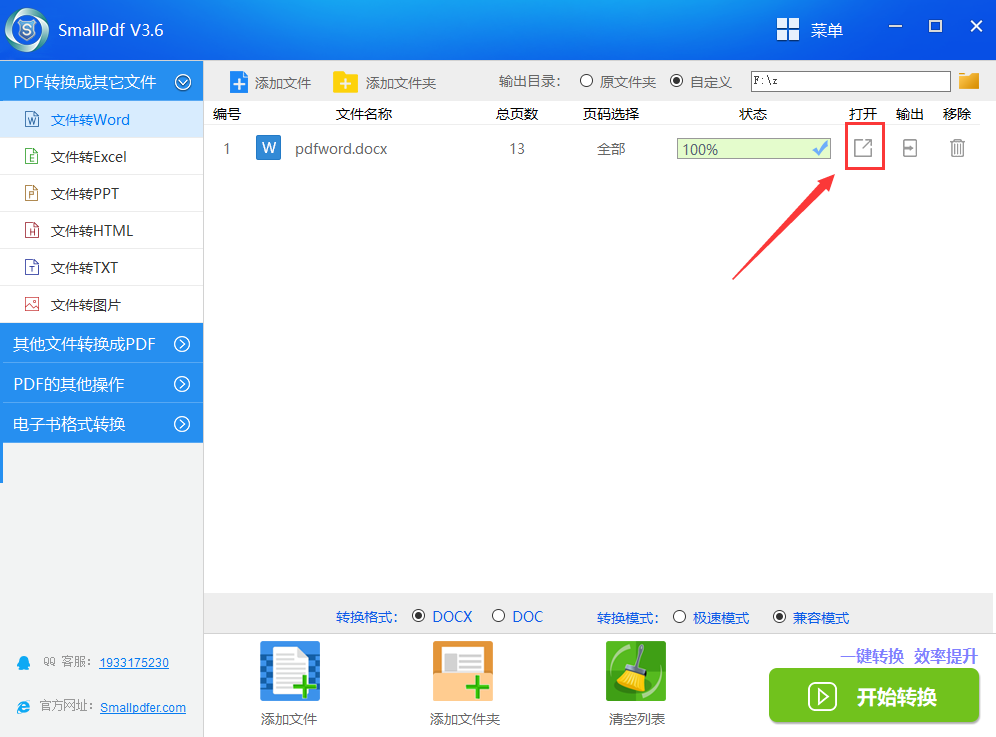The image size is (996, 737).
Task: Click the 页码选择 column header
Action: click(611, 114)
